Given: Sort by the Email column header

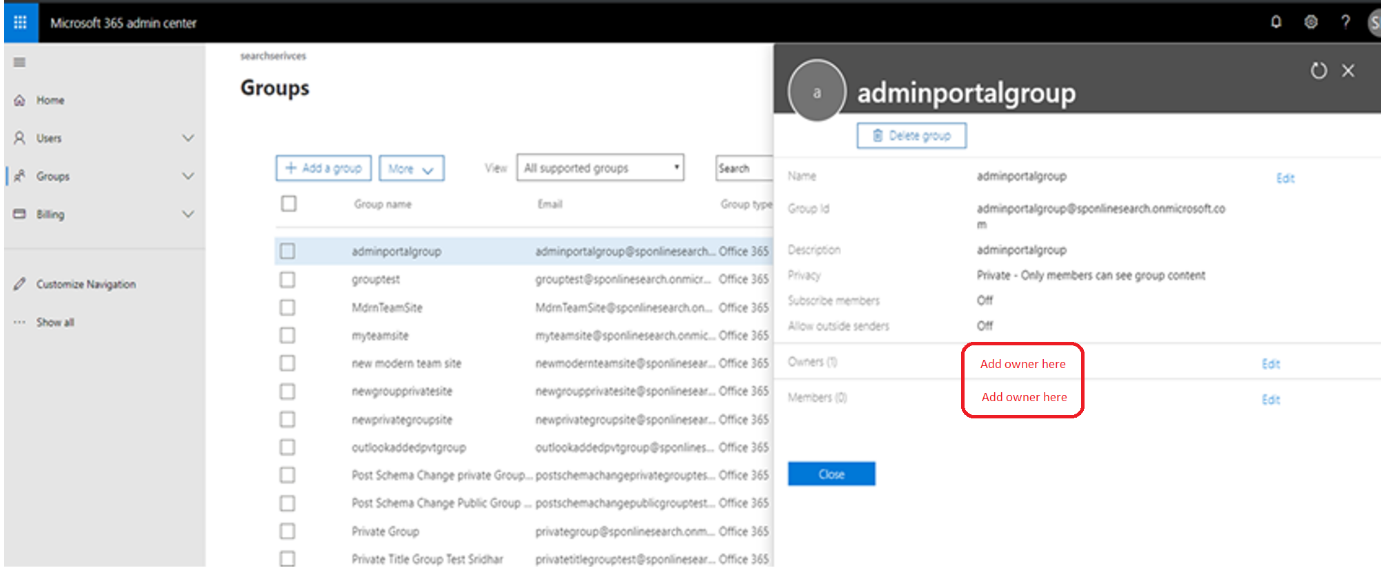Looking at the screenshot, I should [x=549, y=204].
